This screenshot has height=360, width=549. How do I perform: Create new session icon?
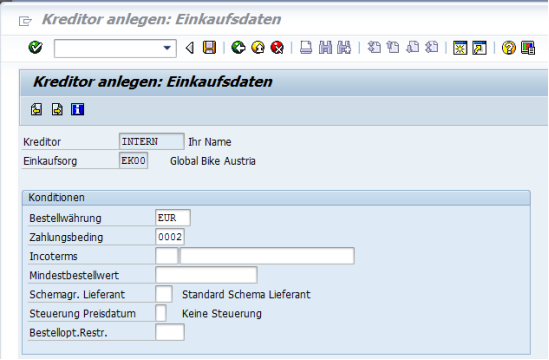[x=460, y=48]
